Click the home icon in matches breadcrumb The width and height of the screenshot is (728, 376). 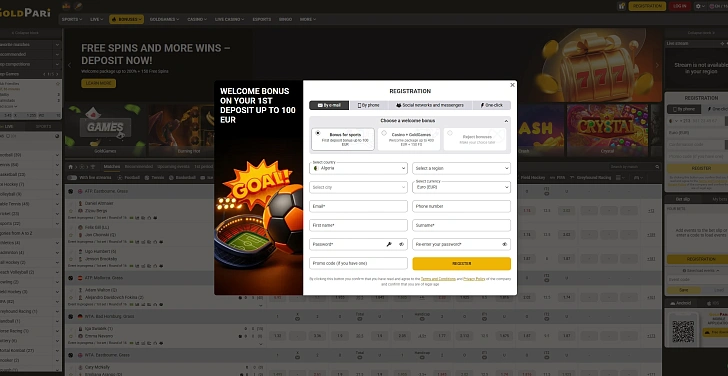coord(71,167)
